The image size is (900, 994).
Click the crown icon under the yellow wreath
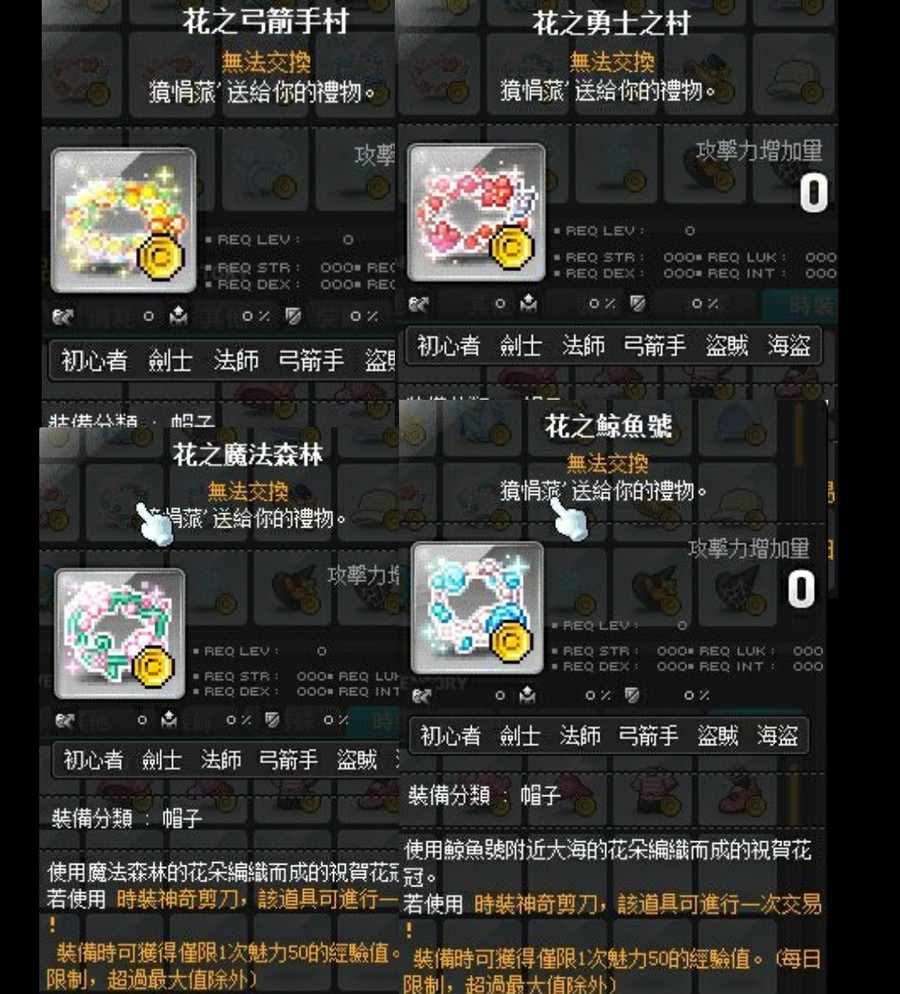178,316
